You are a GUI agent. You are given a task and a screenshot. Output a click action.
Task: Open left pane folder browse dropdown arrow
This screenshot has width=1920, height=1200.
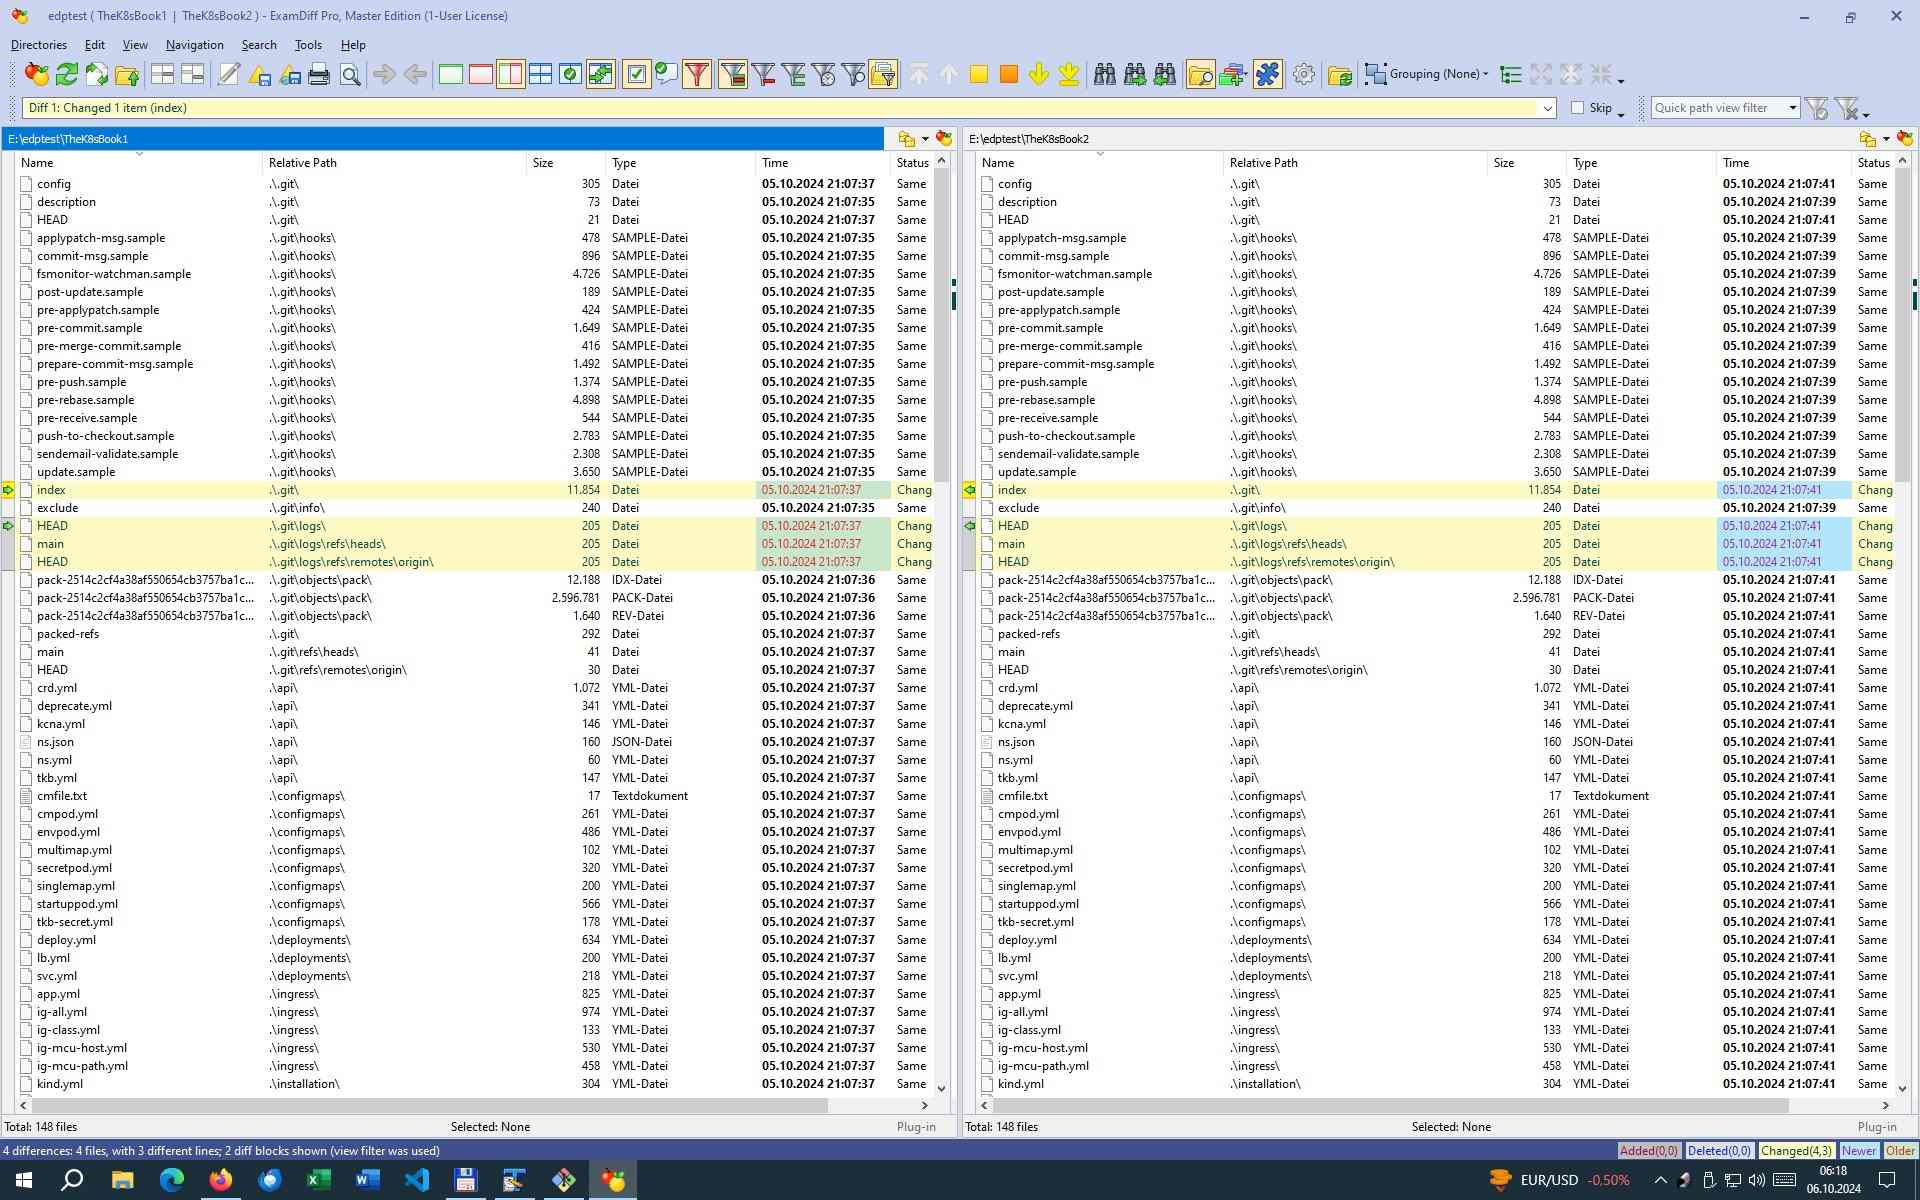click(x=925, y=139)
